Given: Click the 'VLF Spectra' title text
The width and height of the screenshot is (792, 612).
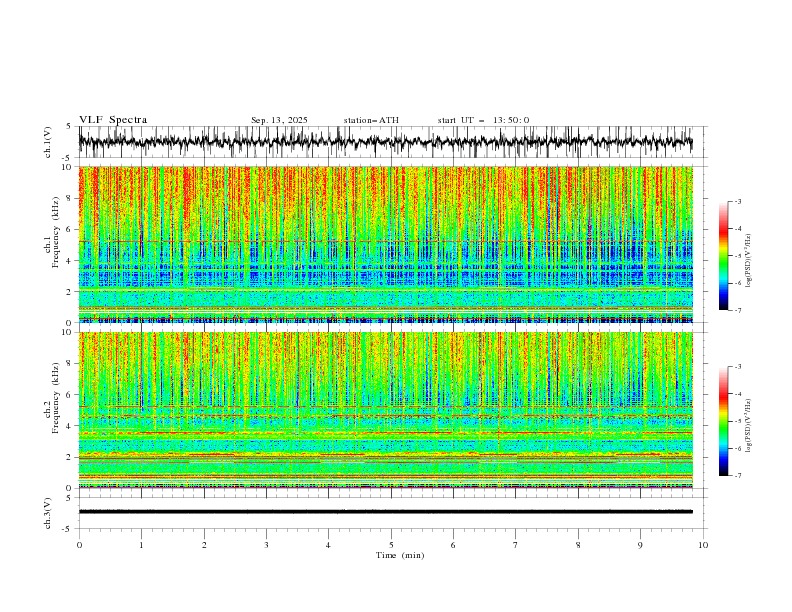Looking at the screenshot, I should pos(113,120).
